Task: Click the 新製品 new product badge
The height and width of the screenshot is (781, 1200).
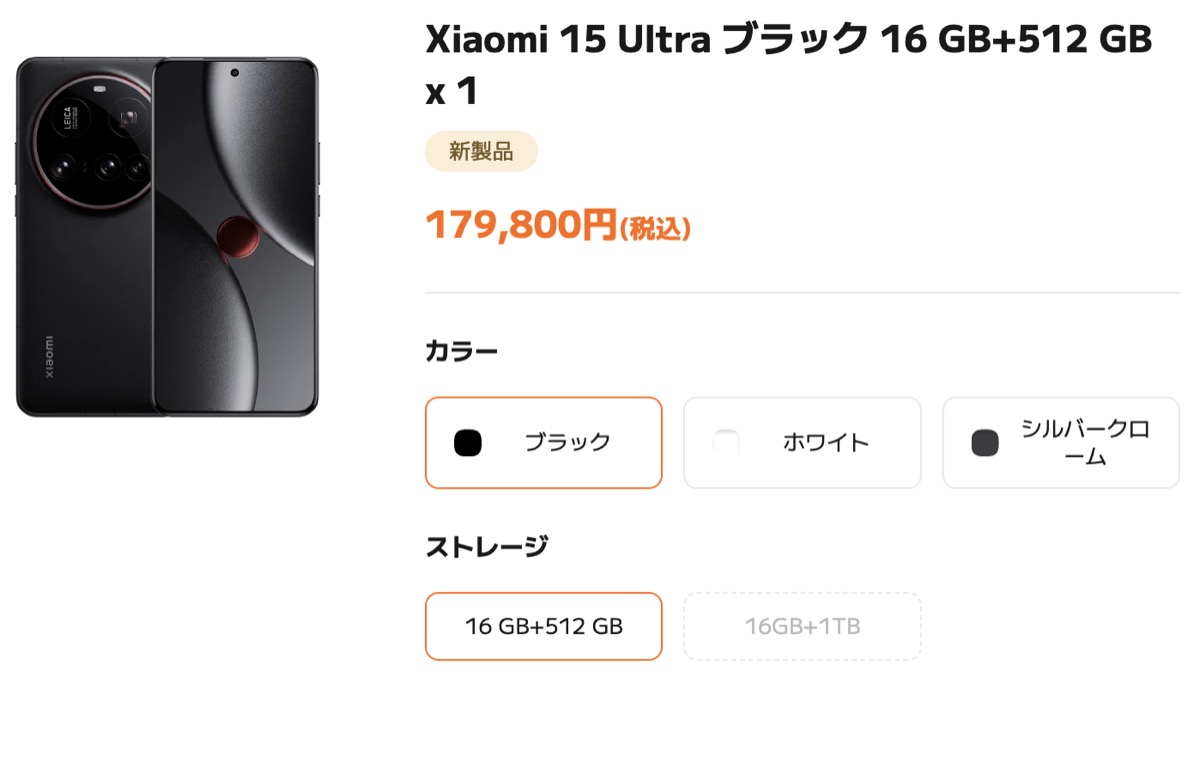Action: coord(481,152)
